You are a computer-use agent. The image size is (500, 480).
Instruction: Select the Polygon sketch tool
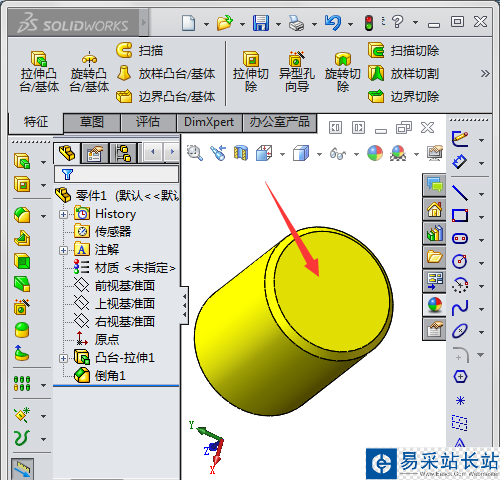coord(460,377)
